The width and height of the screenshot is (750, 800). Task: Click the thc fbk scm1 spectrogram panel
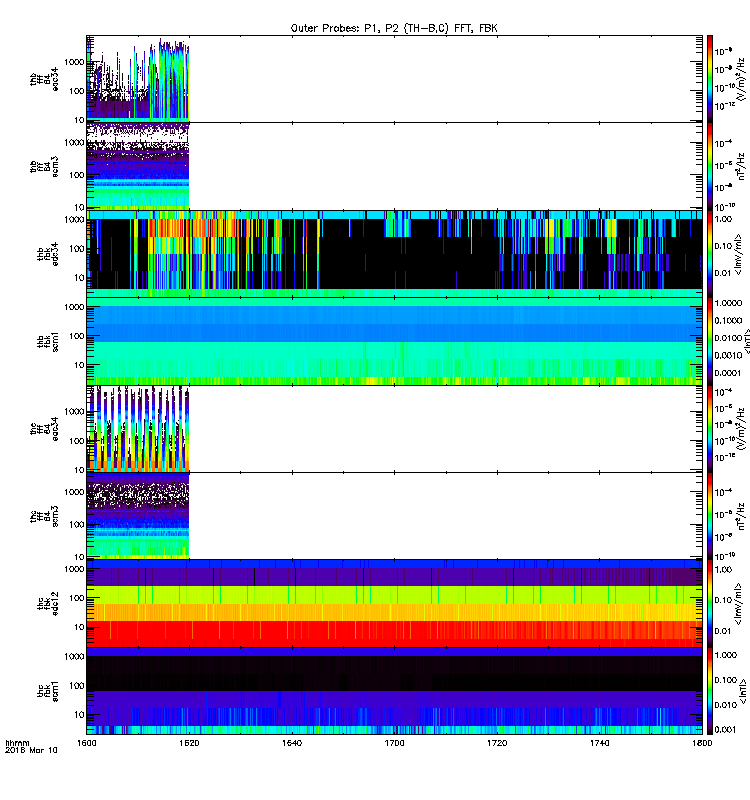(x=394, y=691)
